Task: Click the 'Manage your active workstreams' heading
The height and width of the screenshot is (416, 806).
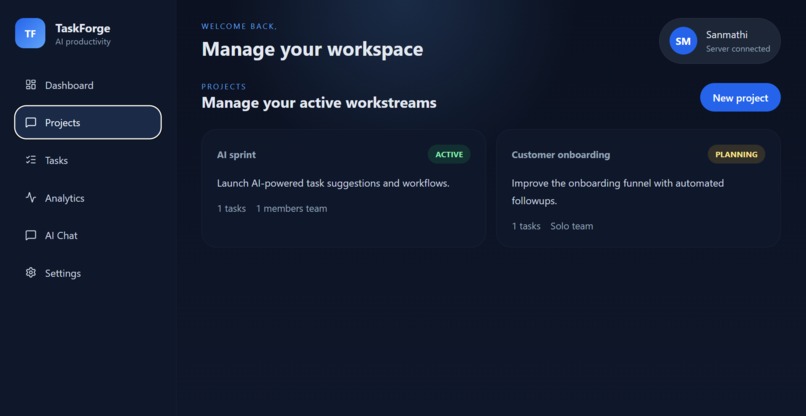Action: 319,103
